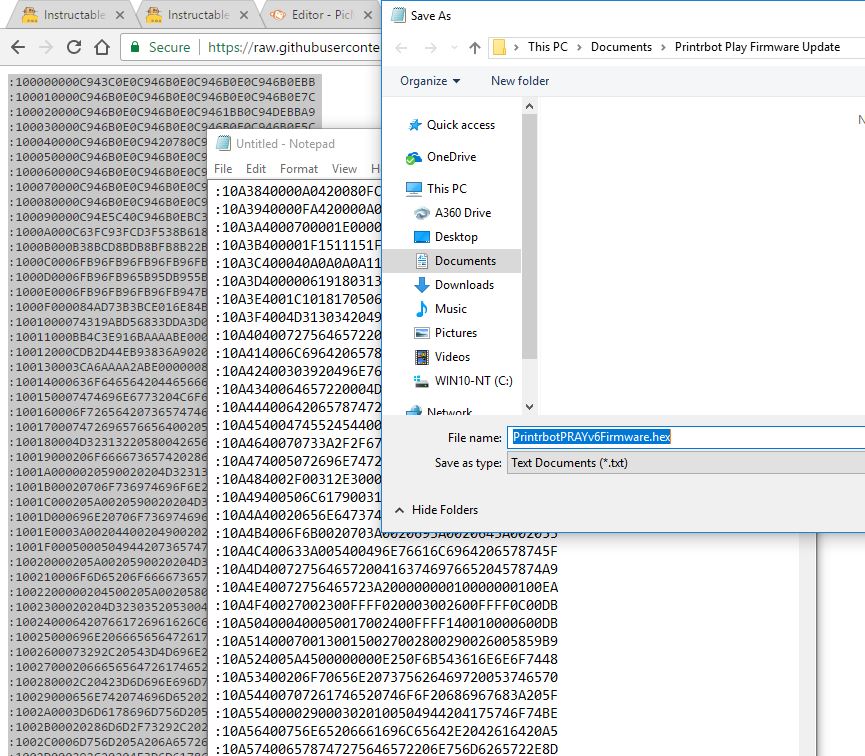Image resolution: width=865 pixels, height=756 pixels.
Task: Click navigation pane scroll up arrow
Action: (530, 107)
